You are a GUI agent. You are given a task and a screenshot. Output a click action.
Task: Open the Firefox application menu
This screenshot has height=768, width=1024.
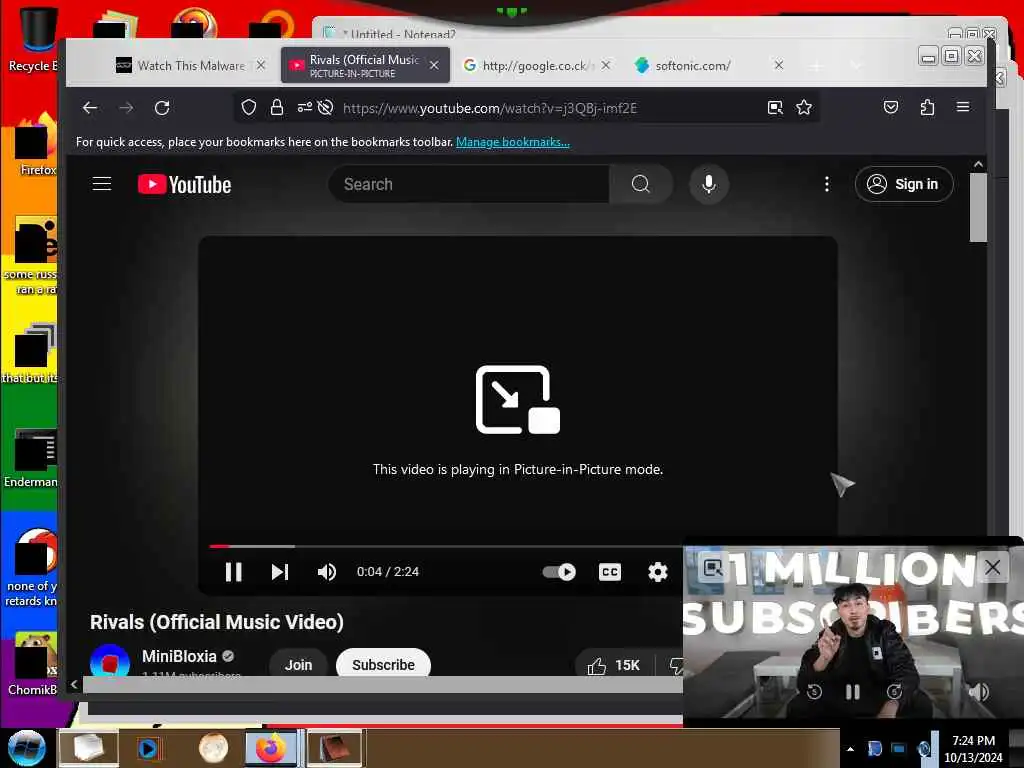coord(963,107)
